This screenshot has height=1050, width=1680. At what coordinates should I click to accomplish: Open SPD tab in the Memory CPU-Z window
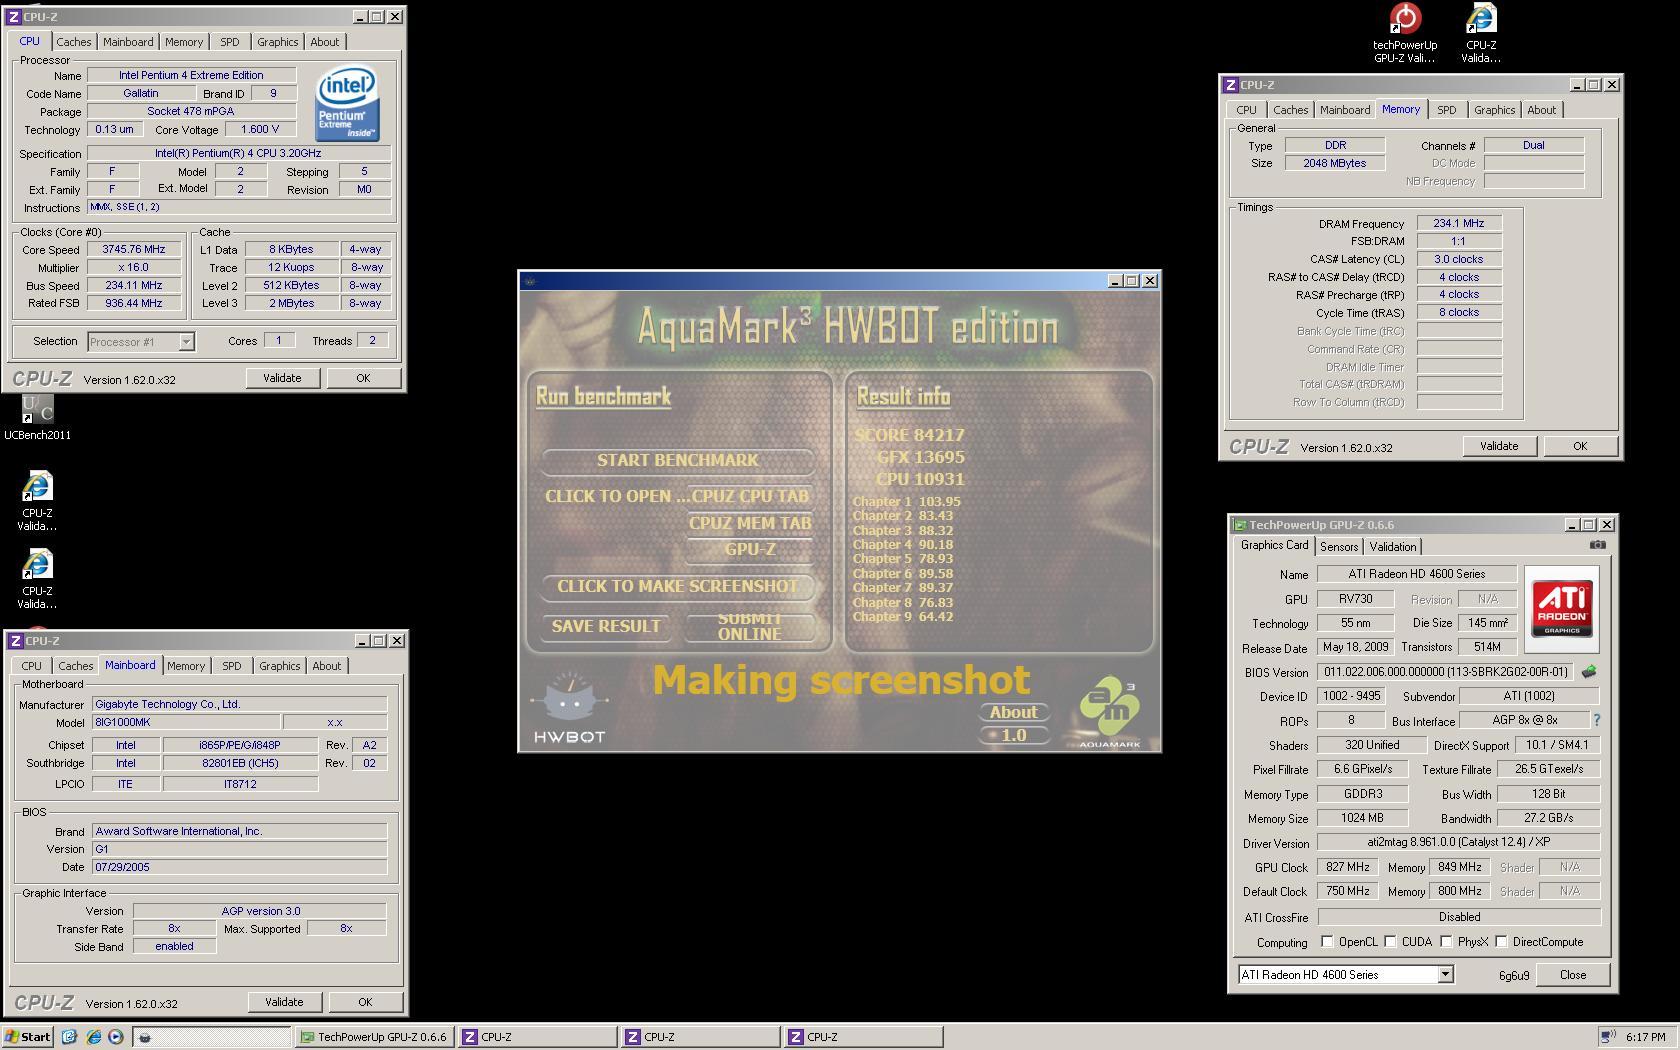(x=1446, y=110)
